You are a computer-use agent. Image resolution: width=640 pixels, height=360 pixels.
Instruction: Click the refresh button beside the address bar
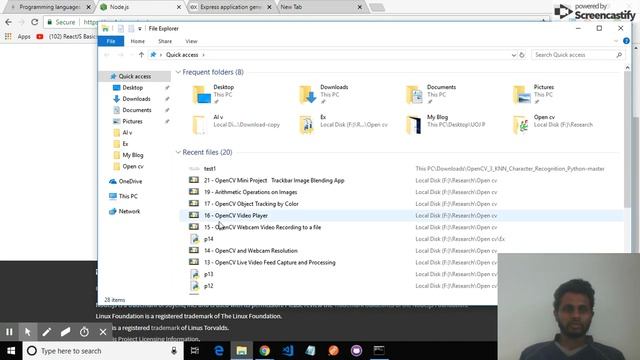tap(522, 55)
